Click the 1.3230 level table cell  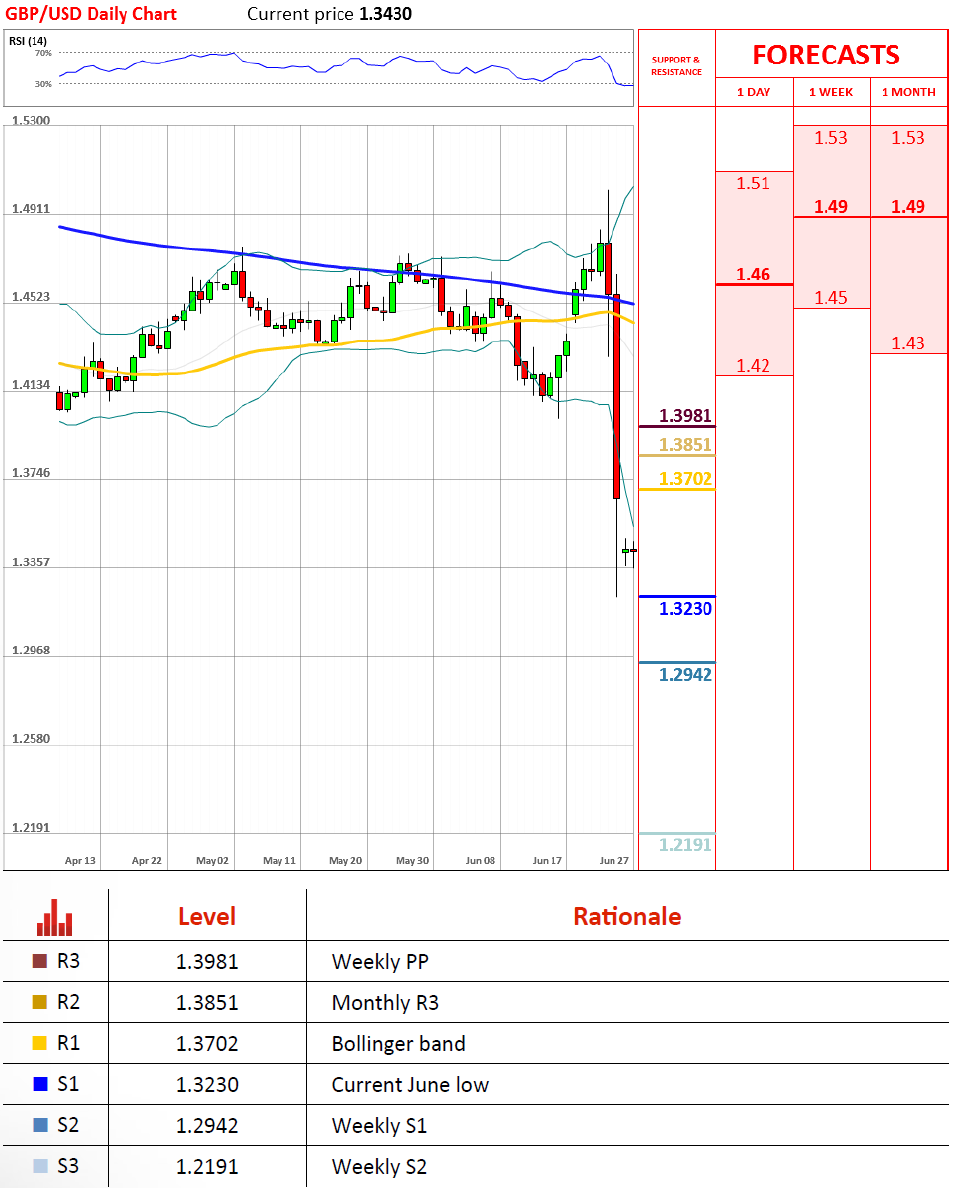tap(207, 1084)
